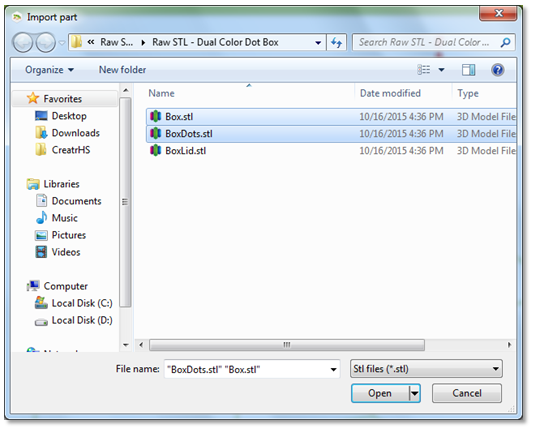Sort files by Date modified column
This screenshot has height=431, width=535.
[x=390, y=94]
